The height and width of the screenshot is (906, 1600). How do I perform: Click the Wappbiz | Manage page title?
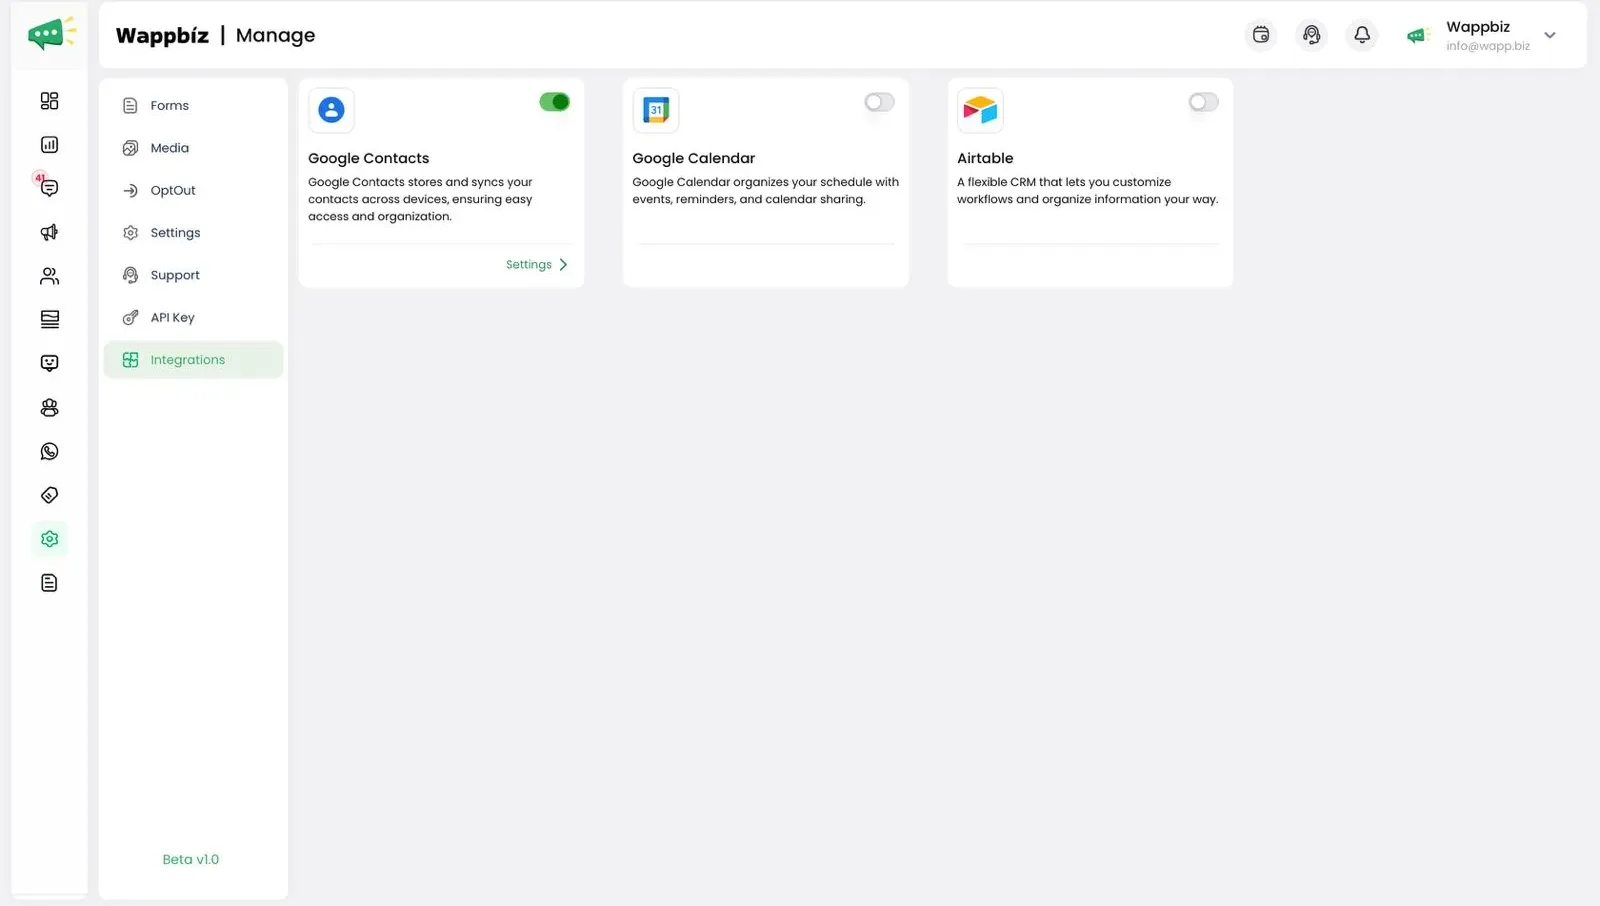[x=215, y=35]
